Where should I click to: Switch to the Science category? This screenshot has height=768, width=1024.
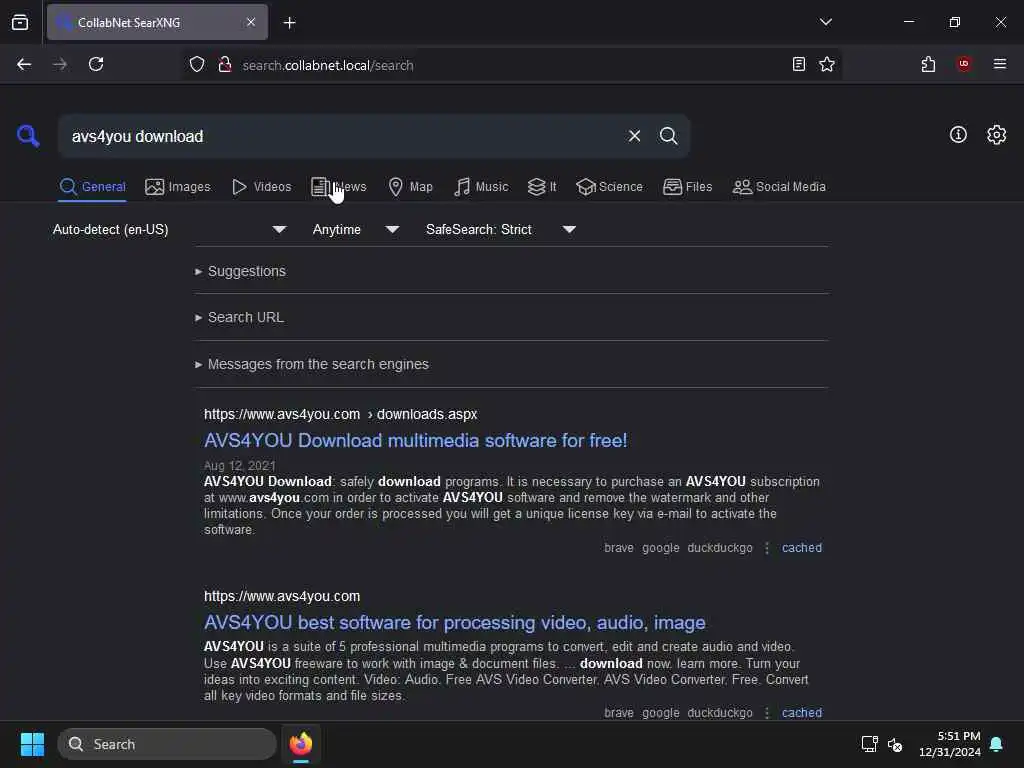click(609, 187)
